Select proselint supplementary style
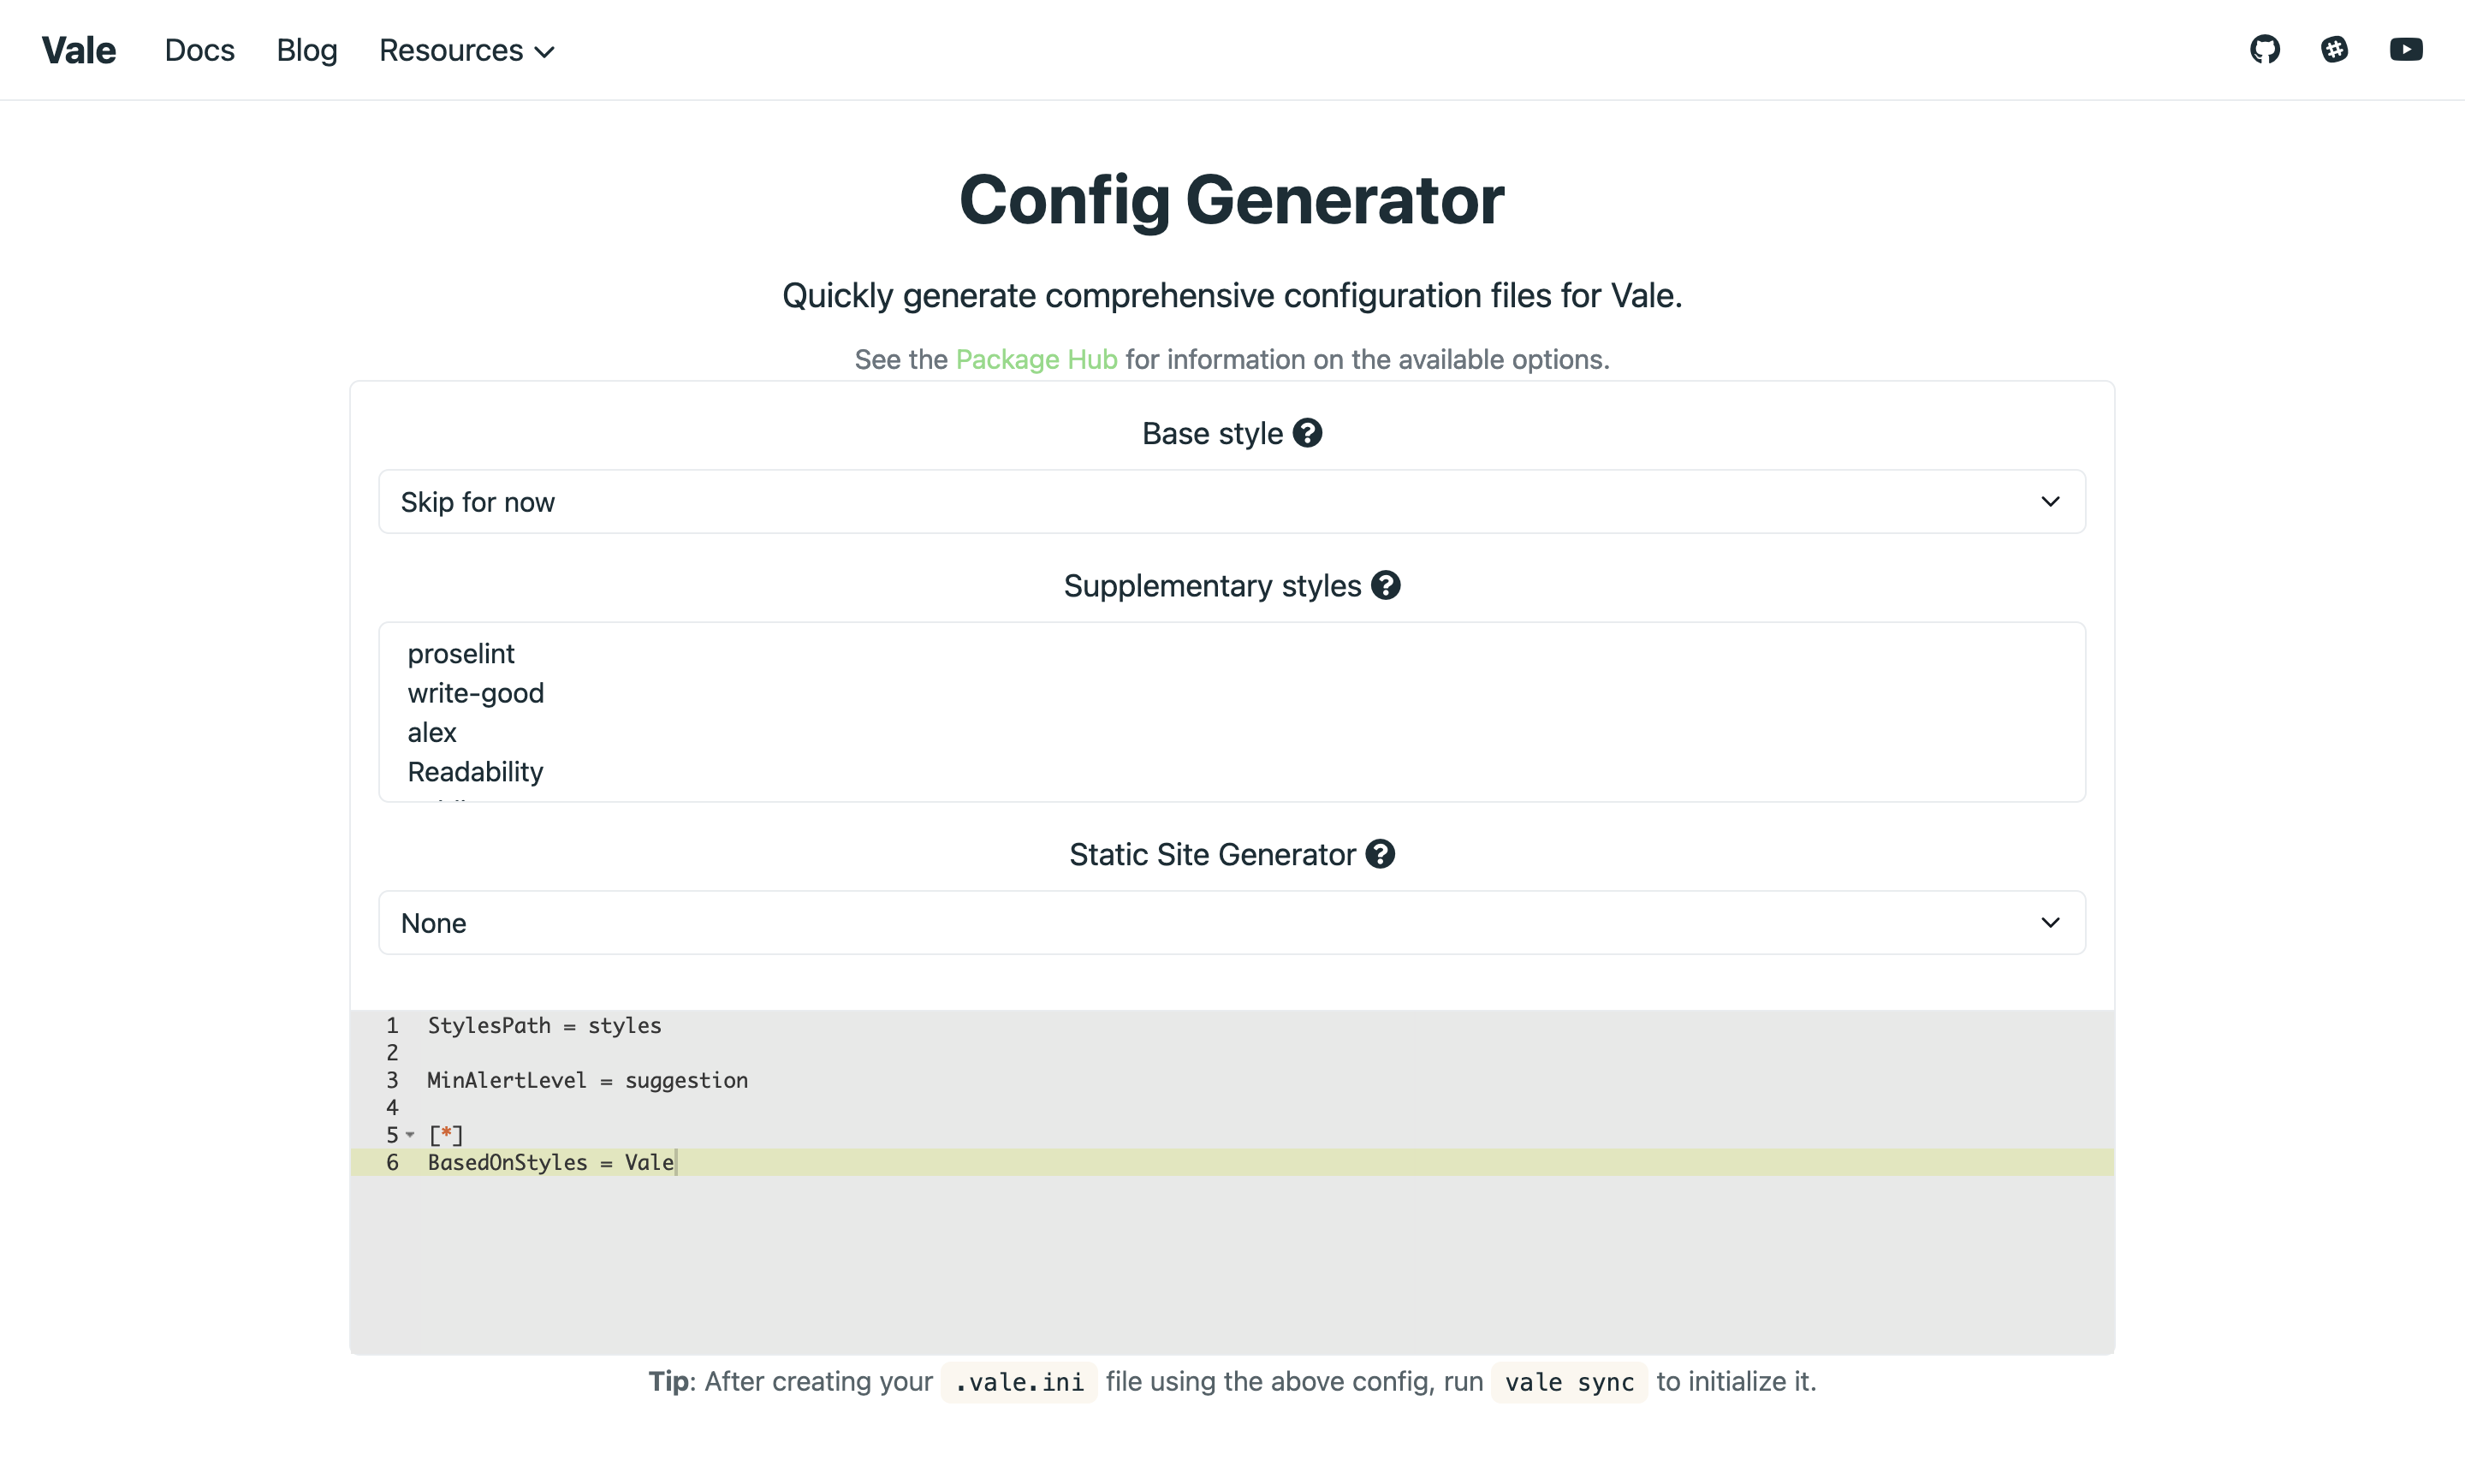The image size is (2465, 1484). pyautogui.click(x=461, y=654)
